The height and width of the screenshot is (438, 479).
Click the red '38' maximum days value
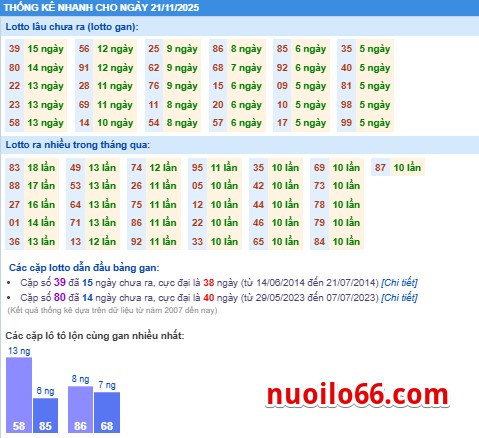pos(209,283)
